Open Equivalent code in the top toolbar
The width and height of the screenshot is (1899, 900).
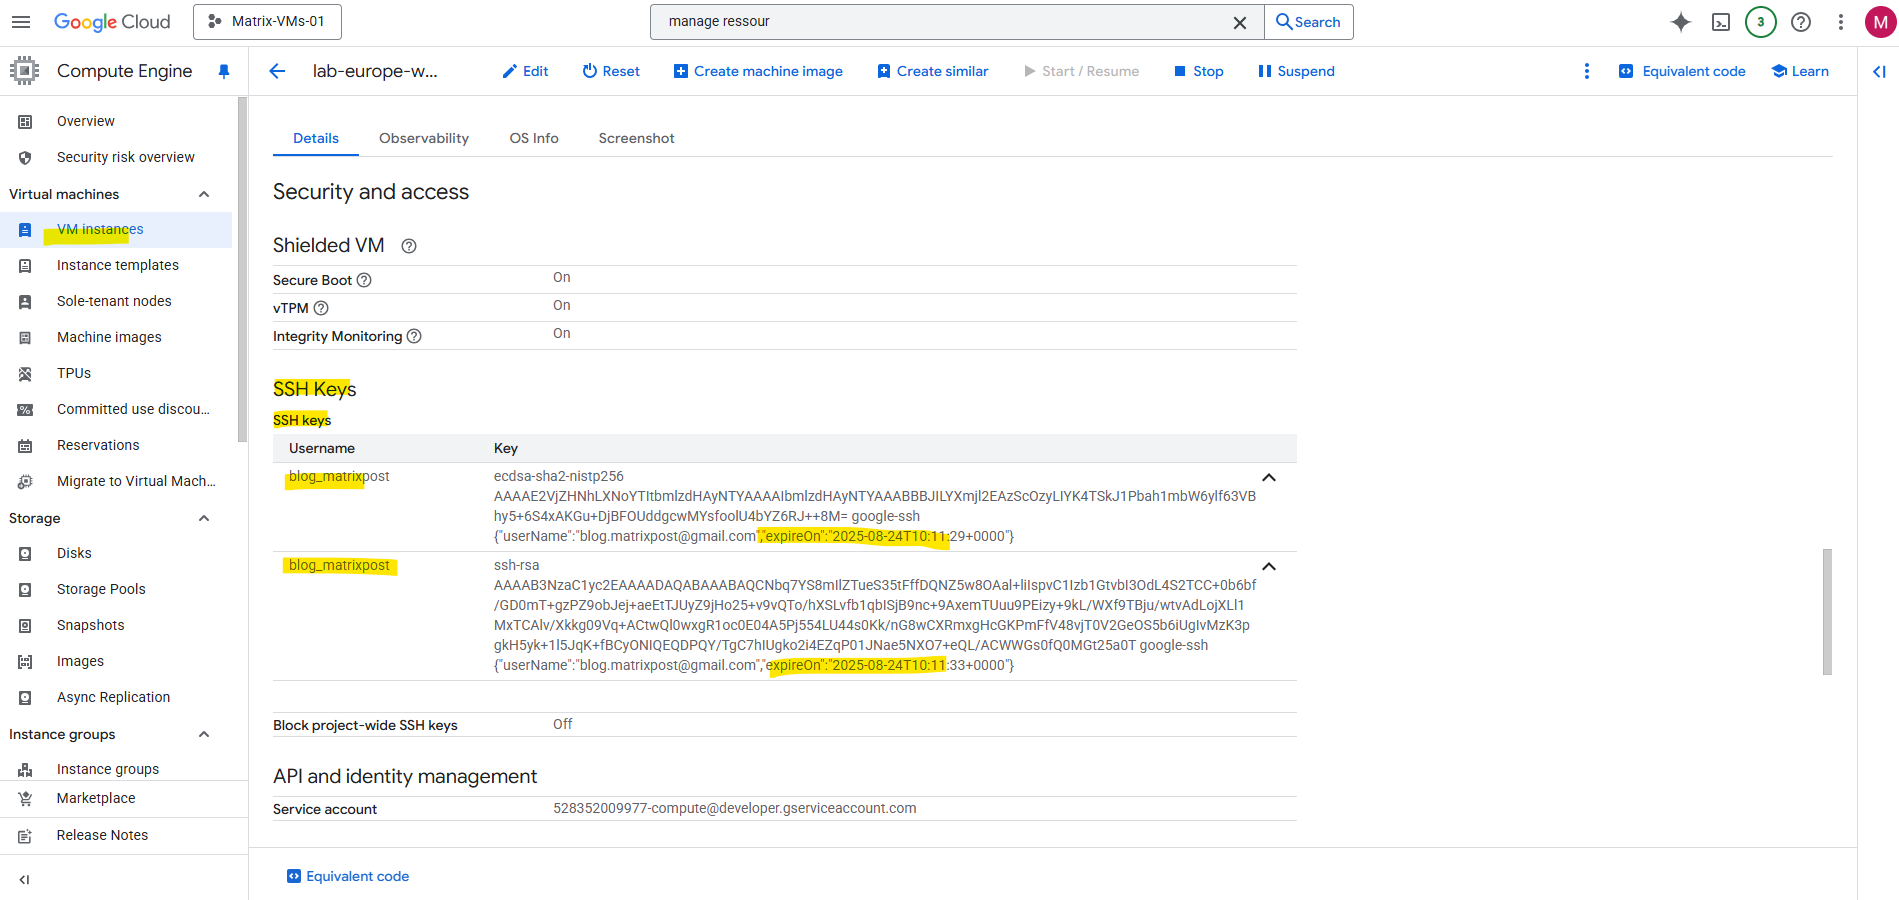[x=1682, y=71]
